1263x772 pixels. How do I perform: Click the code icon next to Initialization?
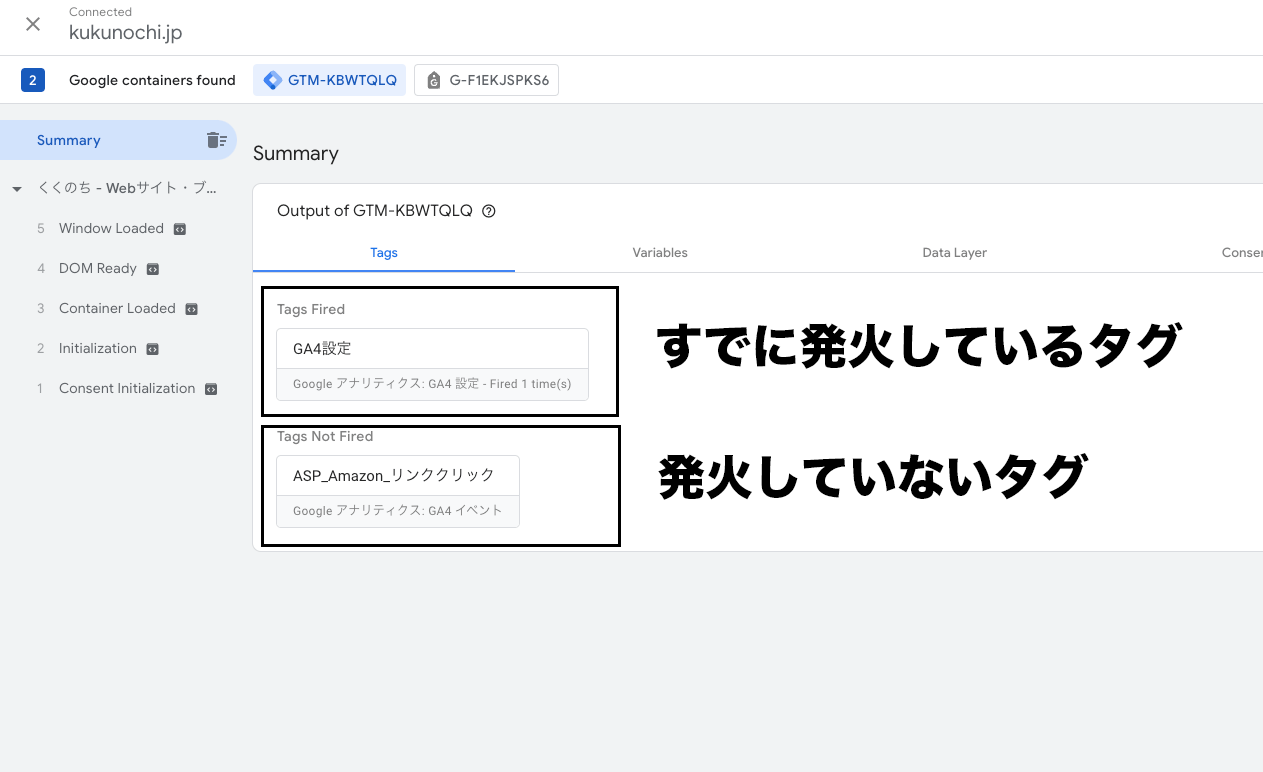(153, 349)
